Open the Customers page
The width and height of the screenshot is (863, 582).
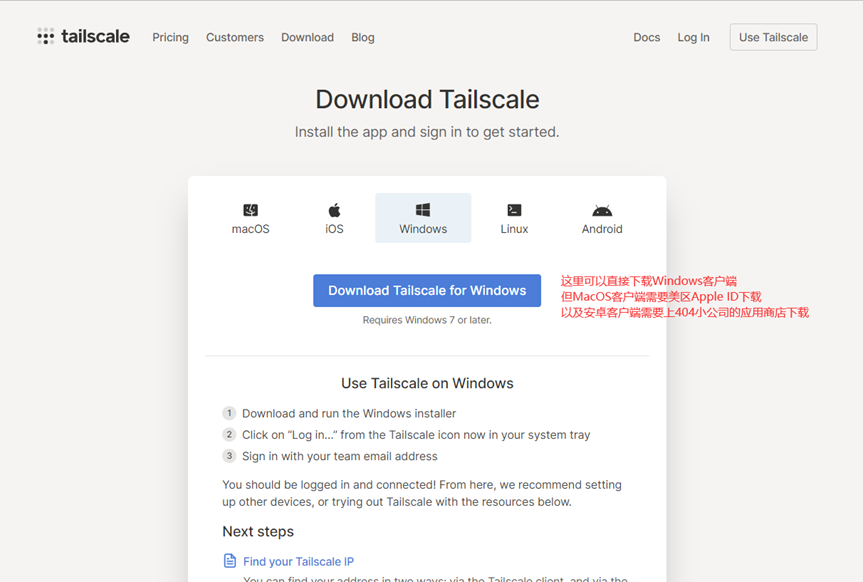point(235,37)
